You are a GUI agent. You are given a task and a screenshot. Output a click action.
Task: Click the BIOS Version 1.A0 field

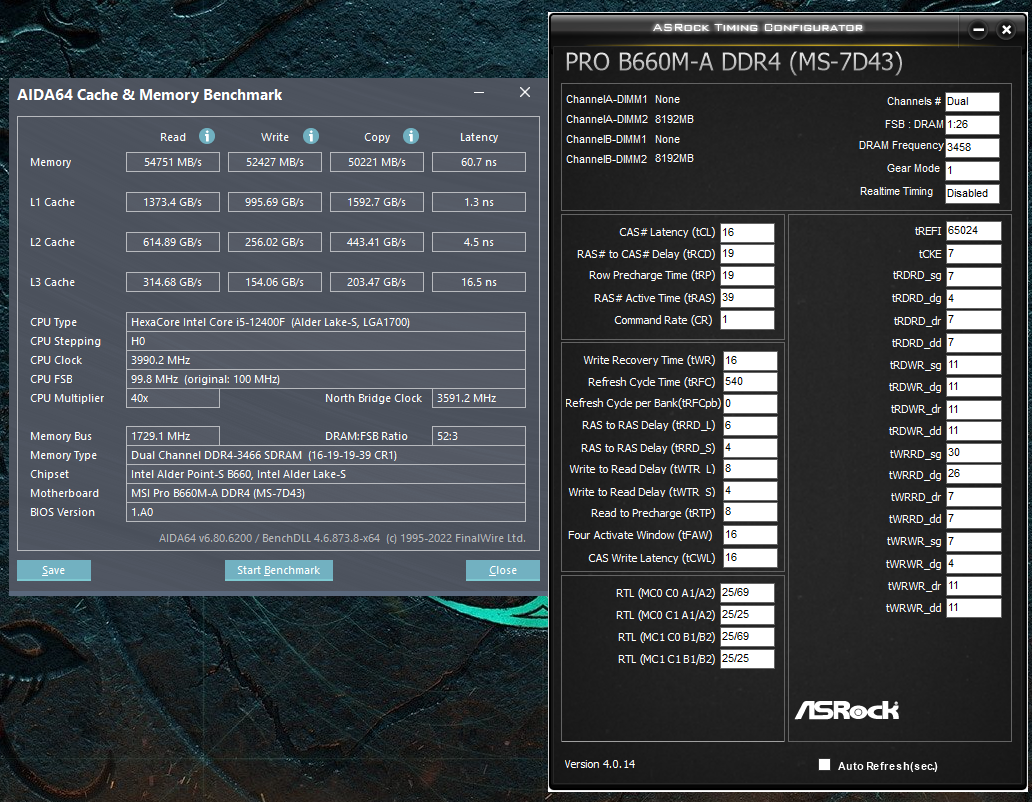coord(326,513)
